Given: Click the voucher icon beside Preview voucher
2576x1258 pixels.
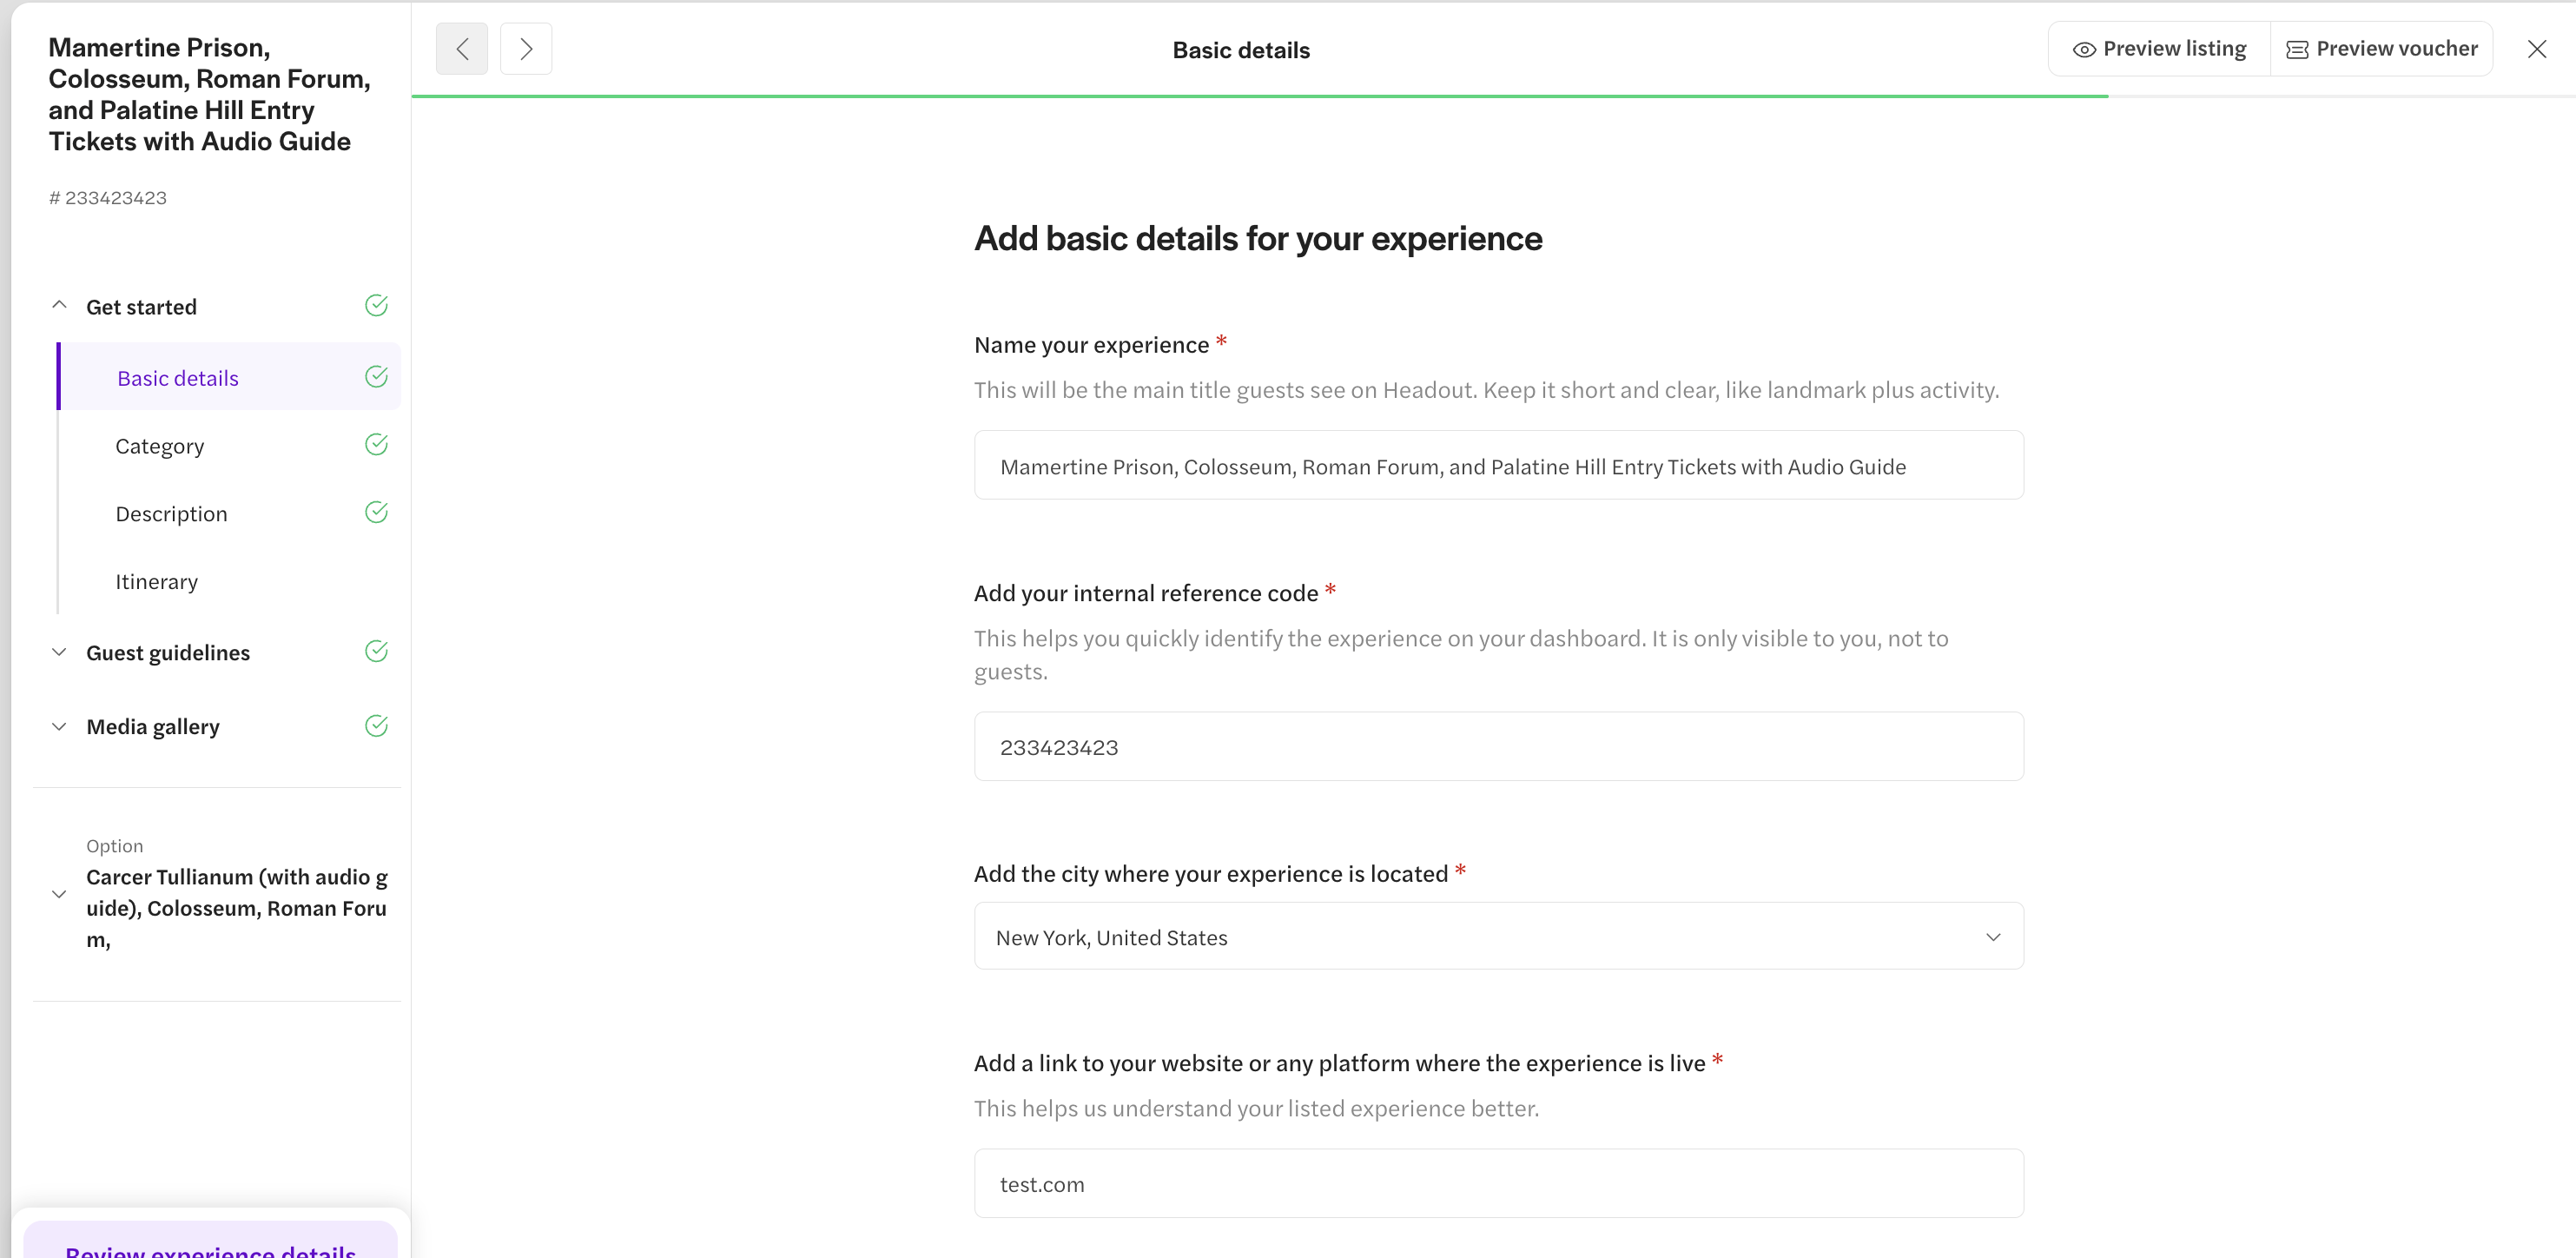Looking at the screenshot, I should point(2297,49).
